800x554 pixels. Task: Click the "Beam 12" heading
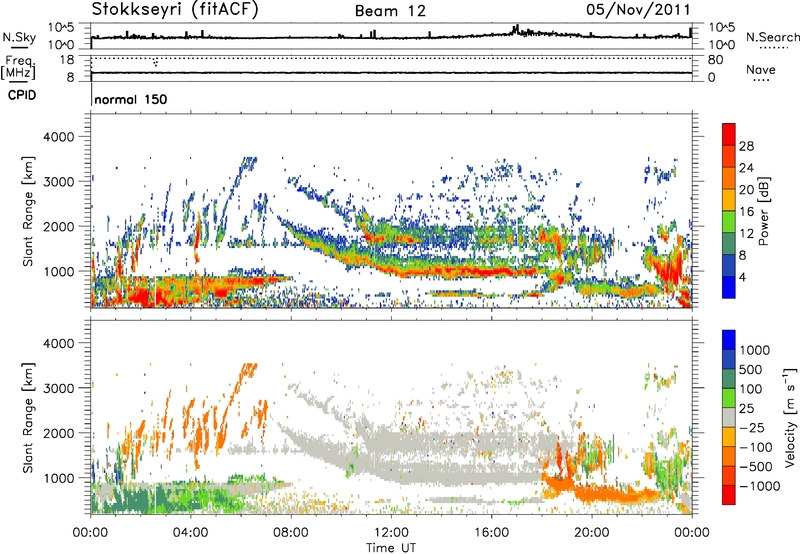click(390, 11)
